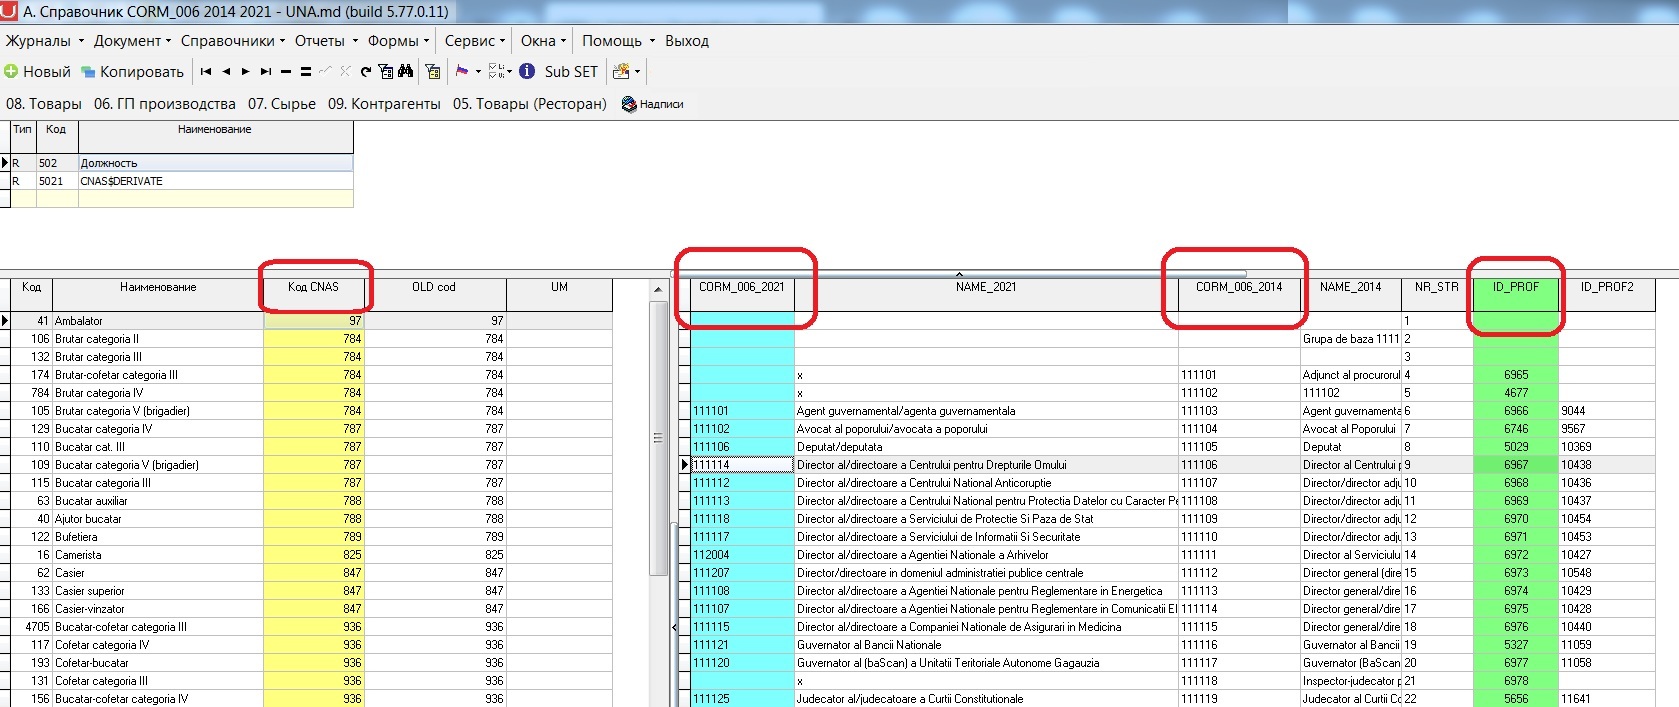Viewport: 1679px width, 707px height.
Task: Open the Сервис menu
Action: click(x=475, y=41)
